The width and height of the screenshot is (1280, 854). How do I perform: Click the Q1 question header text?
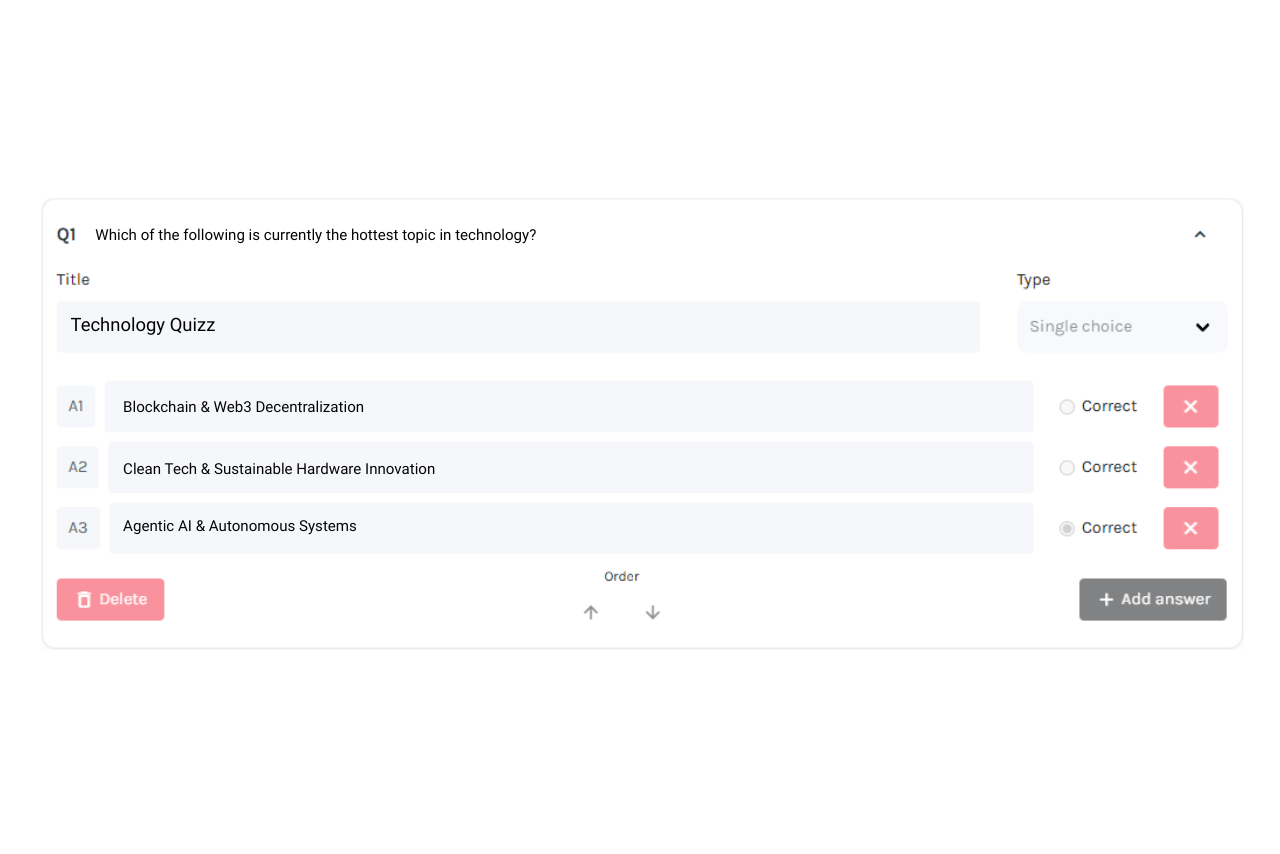pos(315,235)
